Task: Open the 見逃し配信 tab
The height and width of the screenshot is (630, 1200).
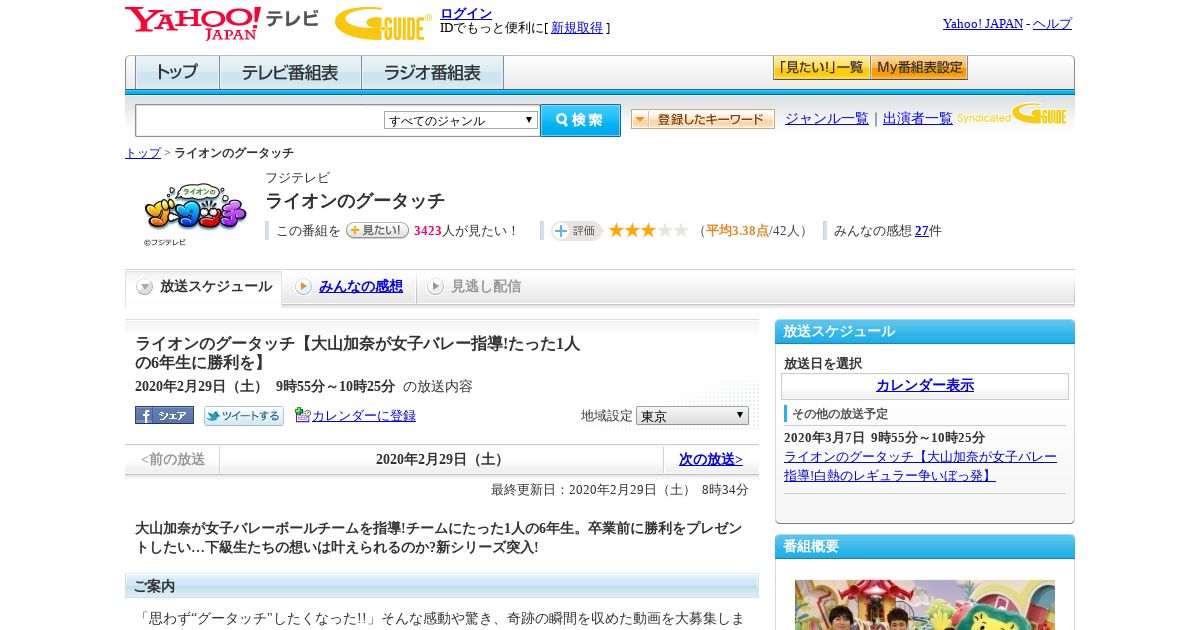Action: (485, 287)
